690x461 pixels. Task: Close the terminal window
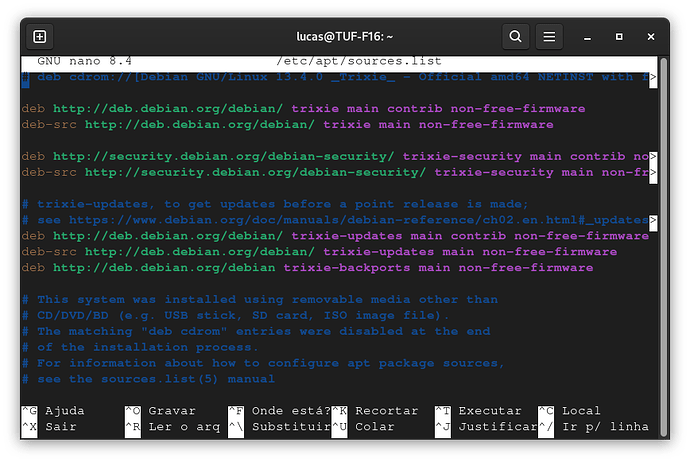tap(648, 37)
